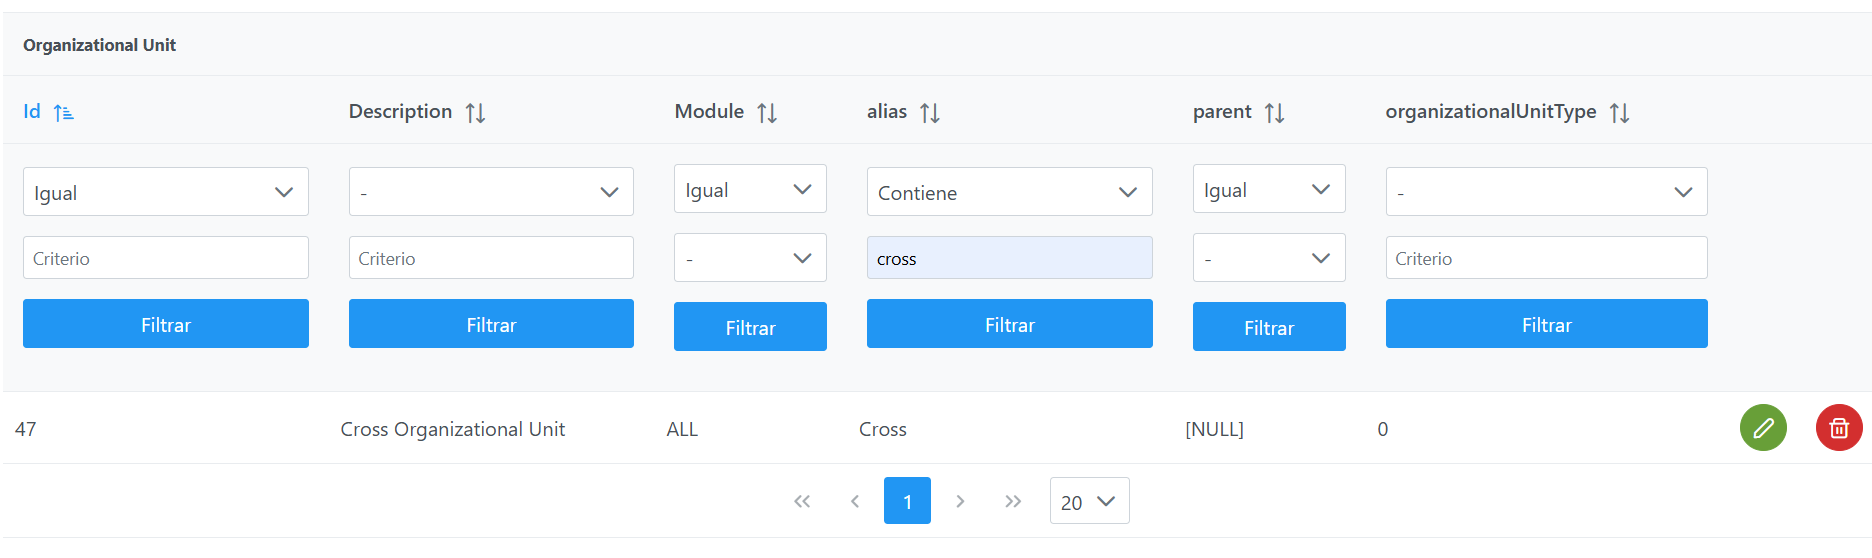Screen dimensions: 1872x558
Task: Click the parent column sort arrows
Action: tap(1274, 112)
